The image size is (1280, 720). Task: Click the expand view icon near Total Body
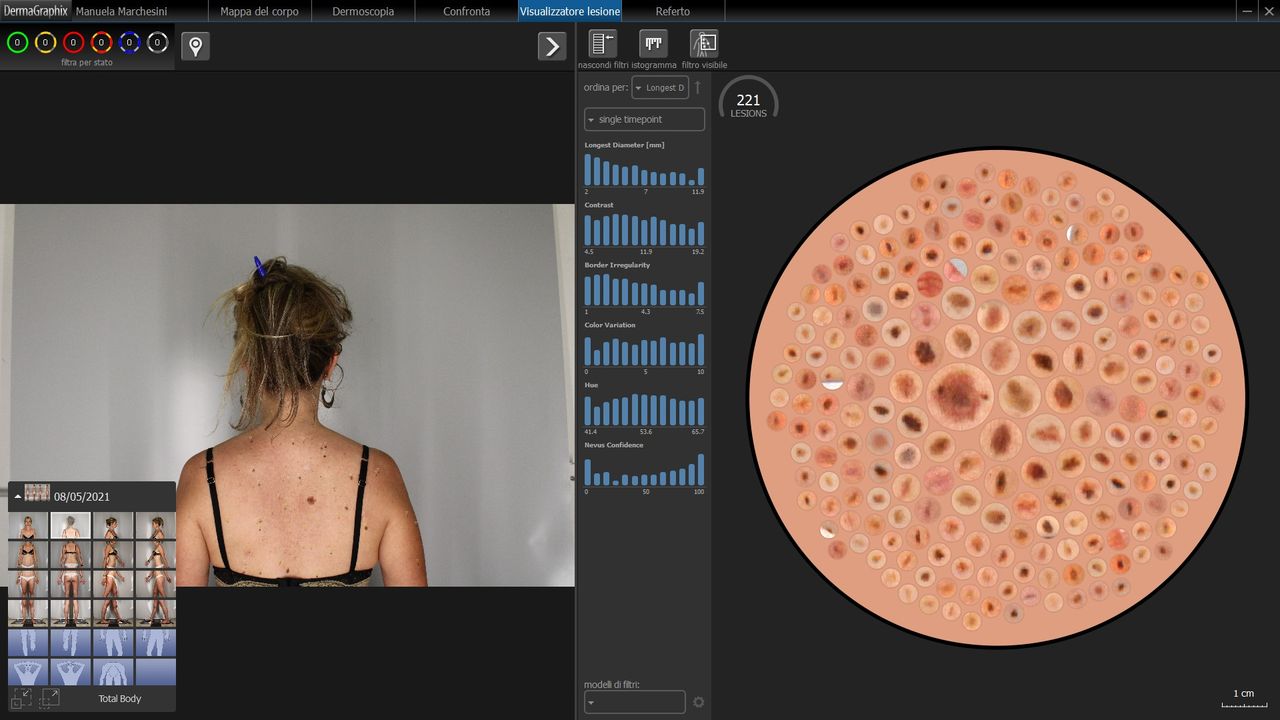[49, 698]
